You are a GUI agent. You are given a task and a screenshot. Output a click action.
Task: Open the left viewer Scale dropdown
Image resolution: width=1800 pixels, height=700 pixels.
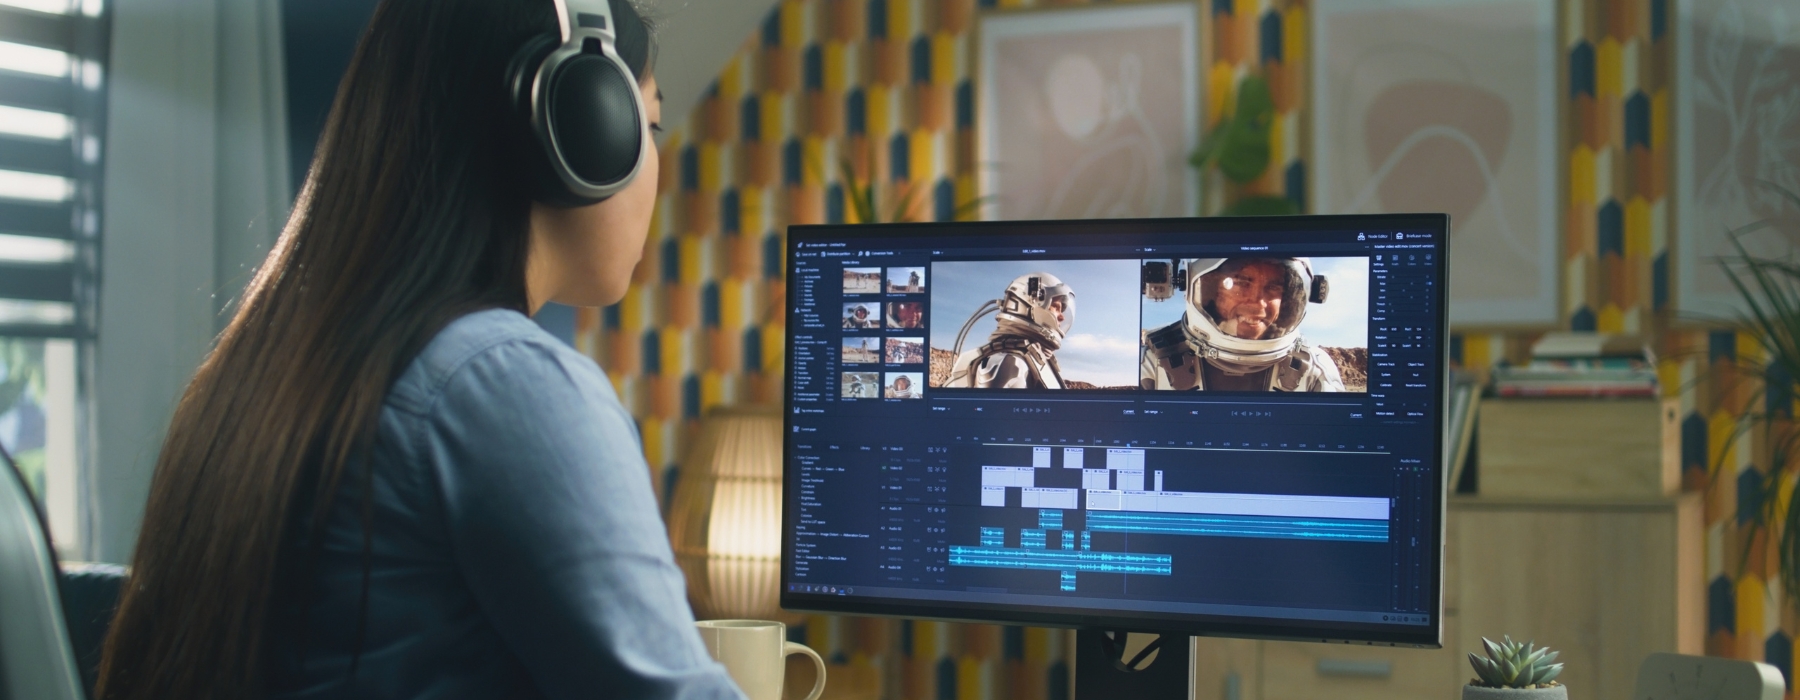(938, 252)
